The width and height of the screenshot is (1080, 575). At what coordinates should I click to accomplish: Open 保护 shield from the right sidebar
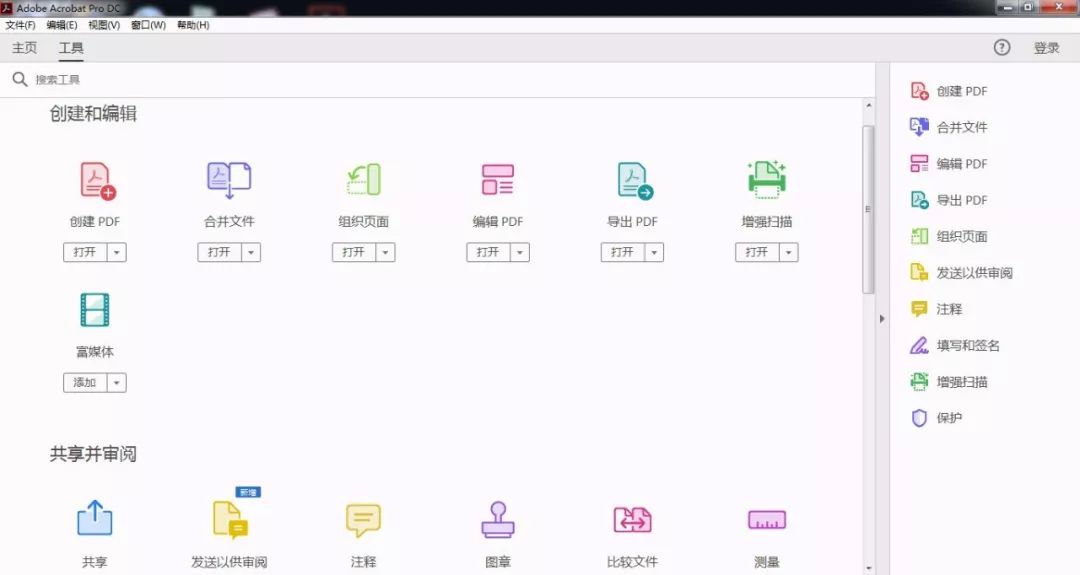937,418
